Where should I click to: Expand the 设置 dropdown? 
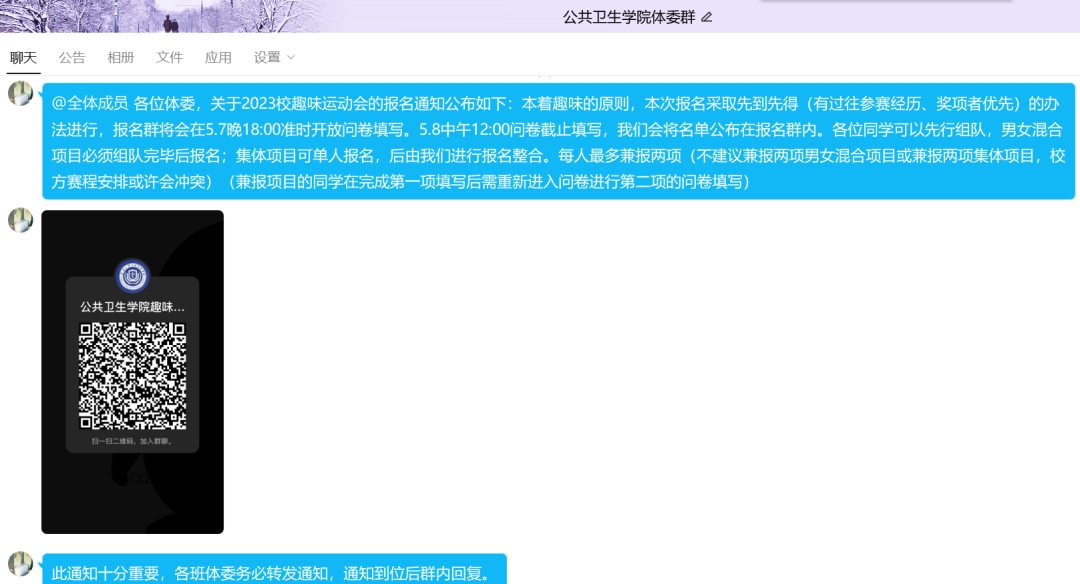pyautogui.click(x=274, y=58)
